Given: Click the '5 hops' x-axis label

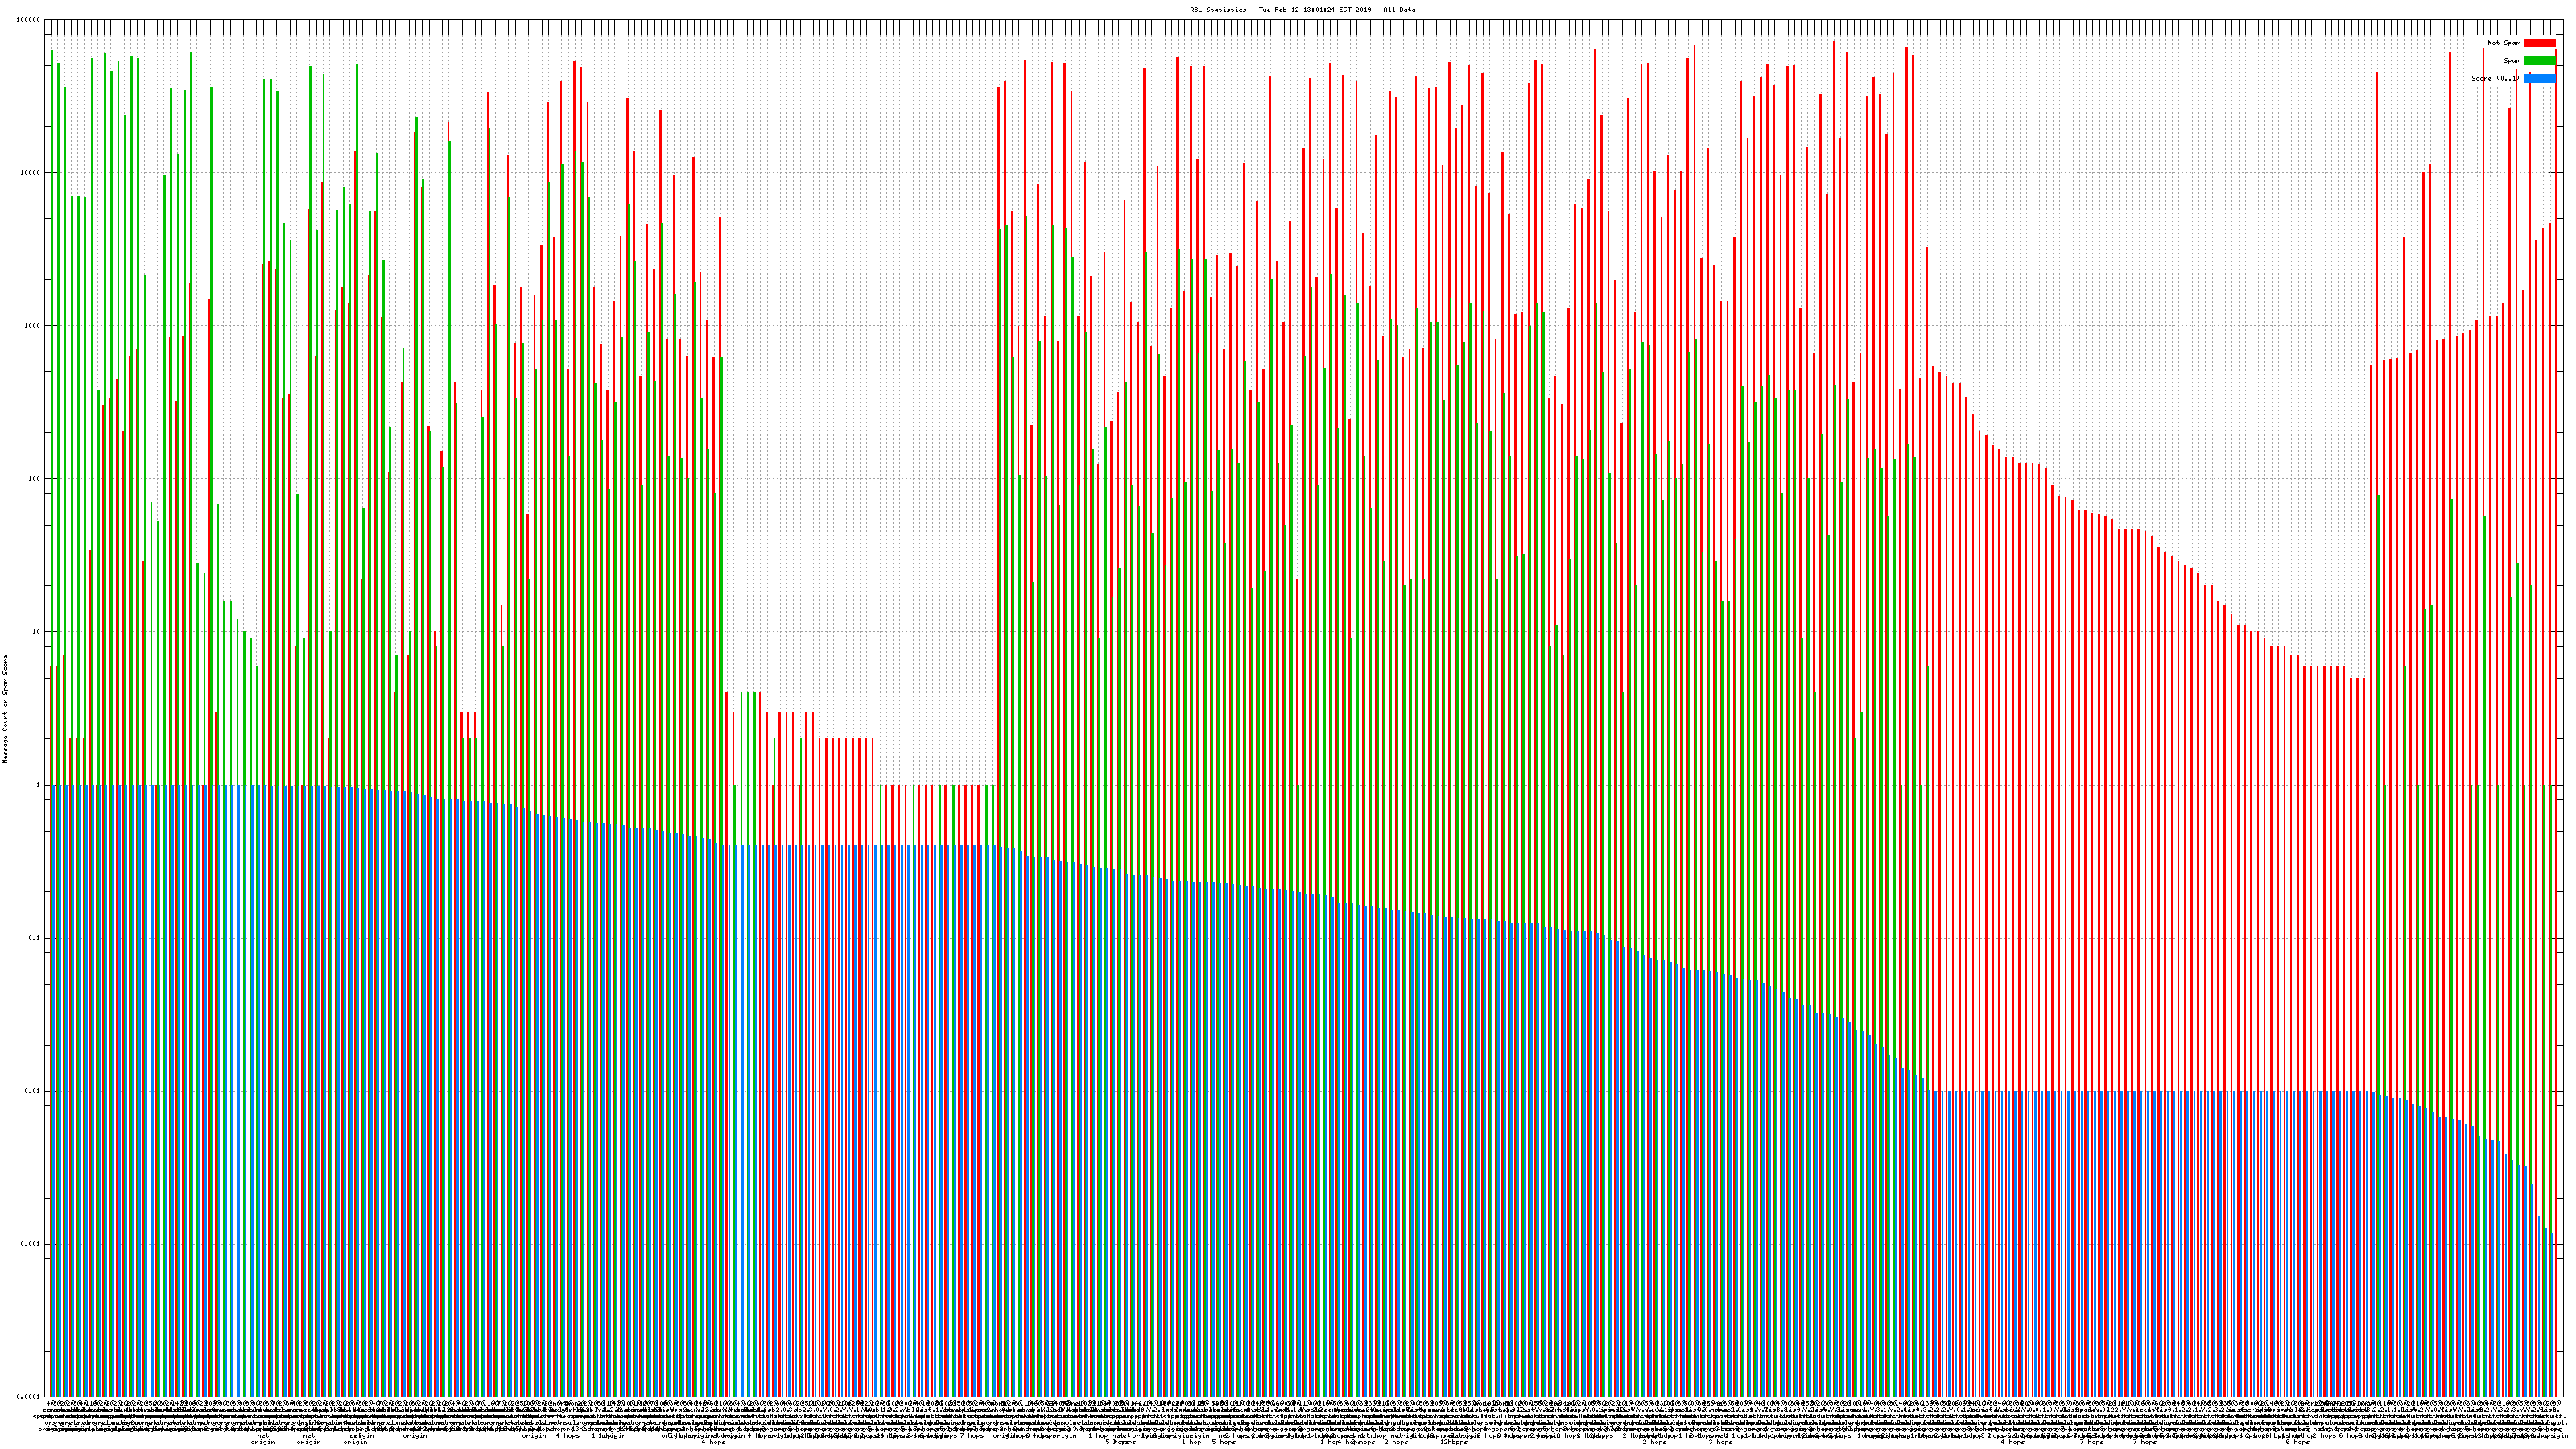Looking at the screenshot, I should click(1224, 1442).
